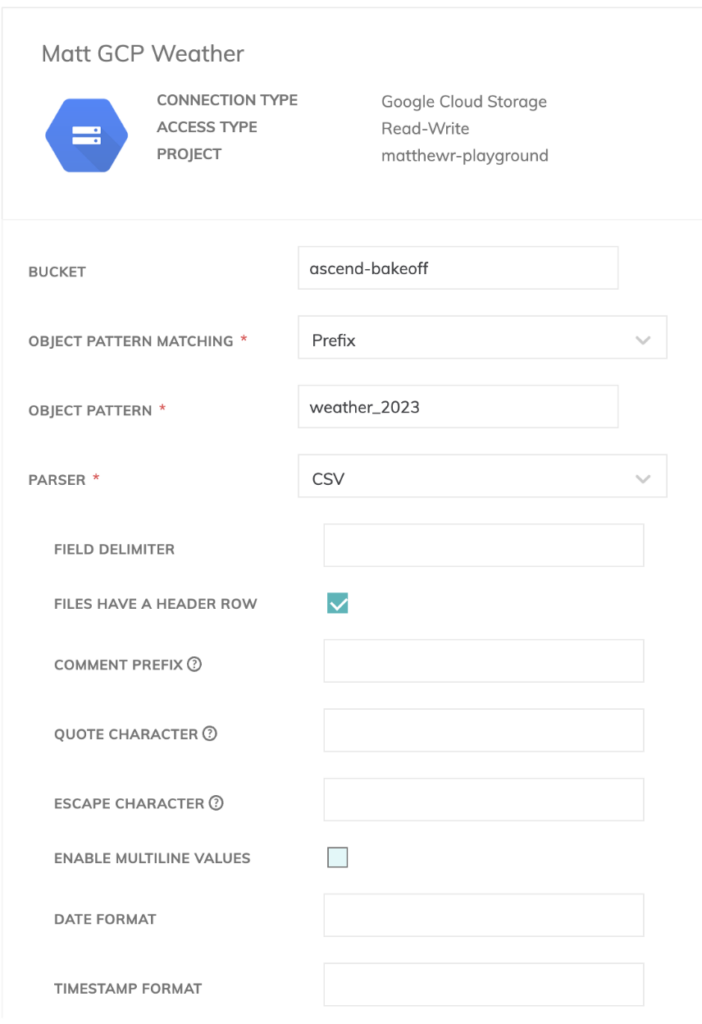702x1024 pixels.
Task: Click the Google Cloud Storage hexagon icon
Action: (x=86, y=136)
